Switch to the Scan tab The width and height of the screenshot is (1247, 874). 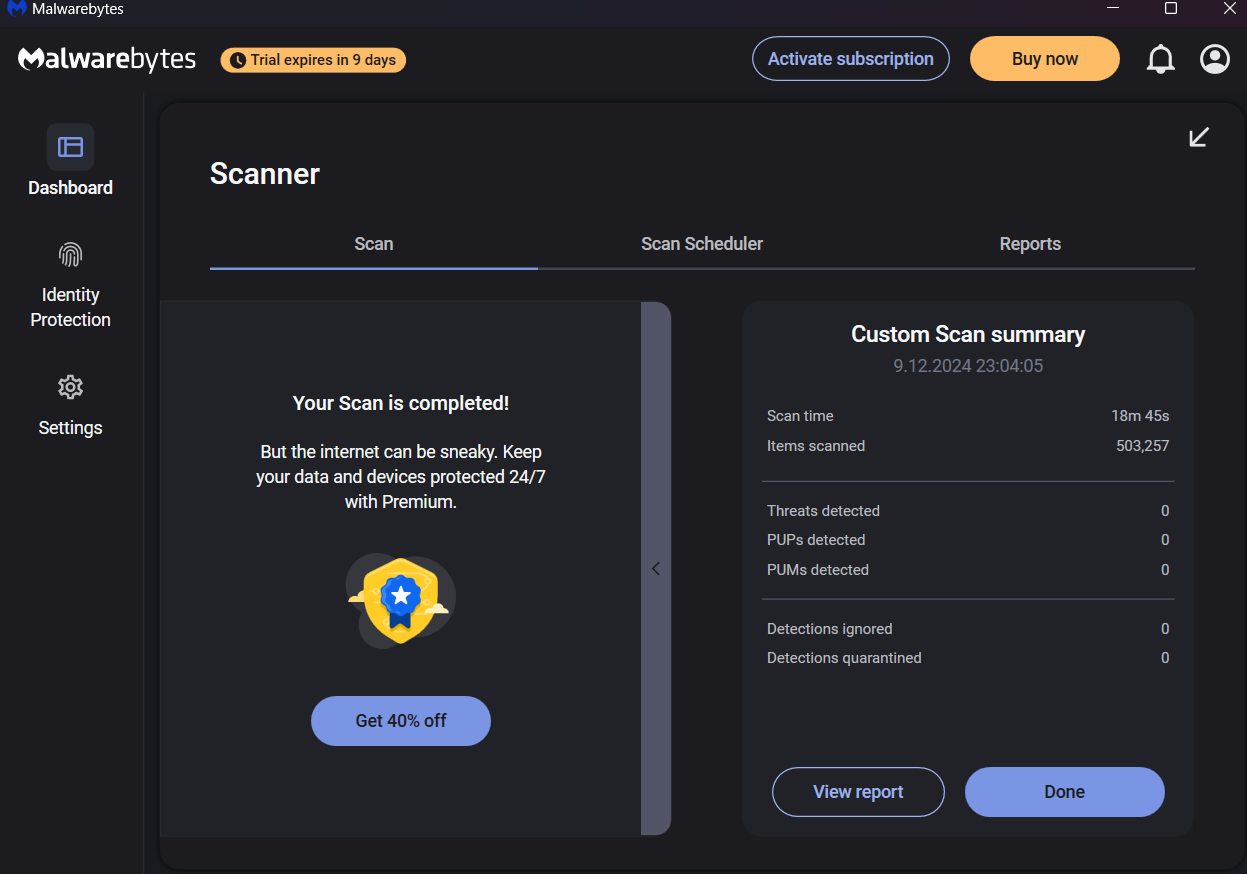(x=374, y=244)
